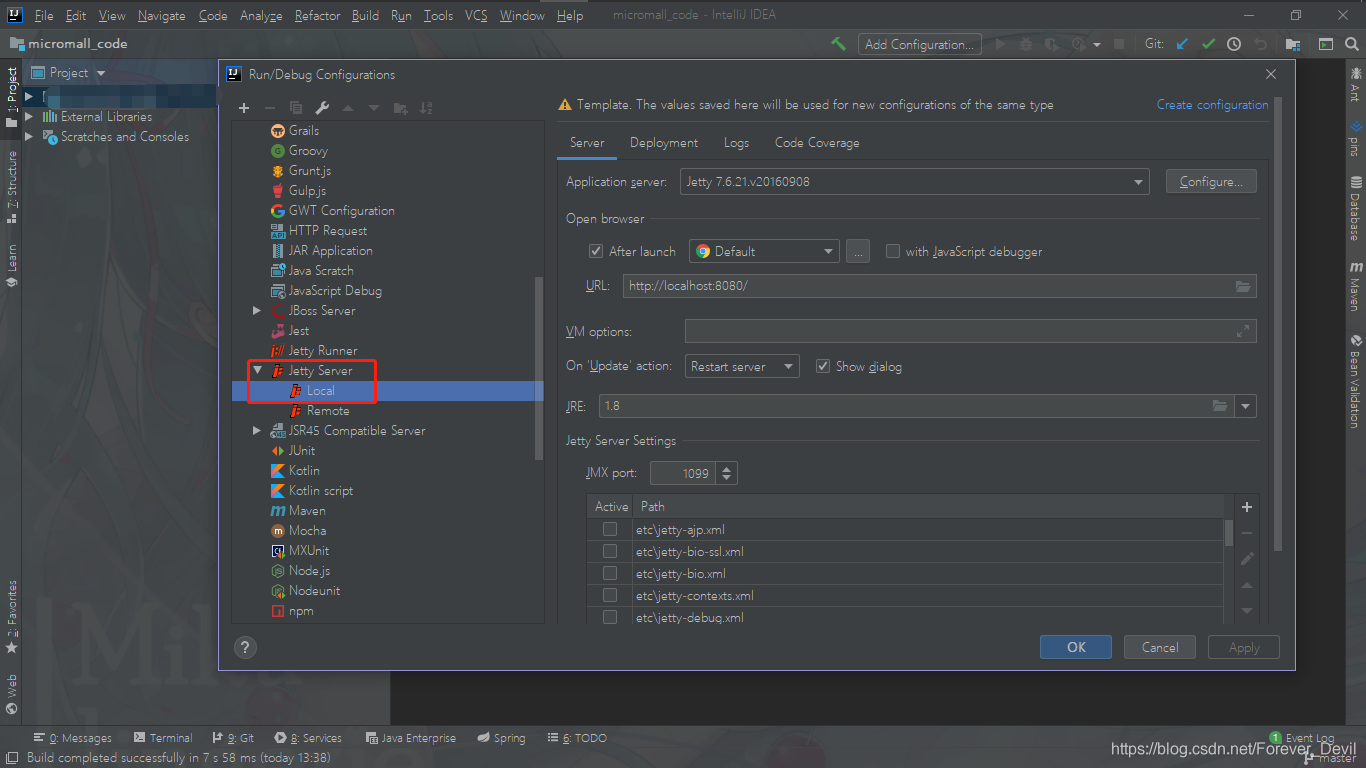Click the plus icon to add new configuration

(244, 108)
